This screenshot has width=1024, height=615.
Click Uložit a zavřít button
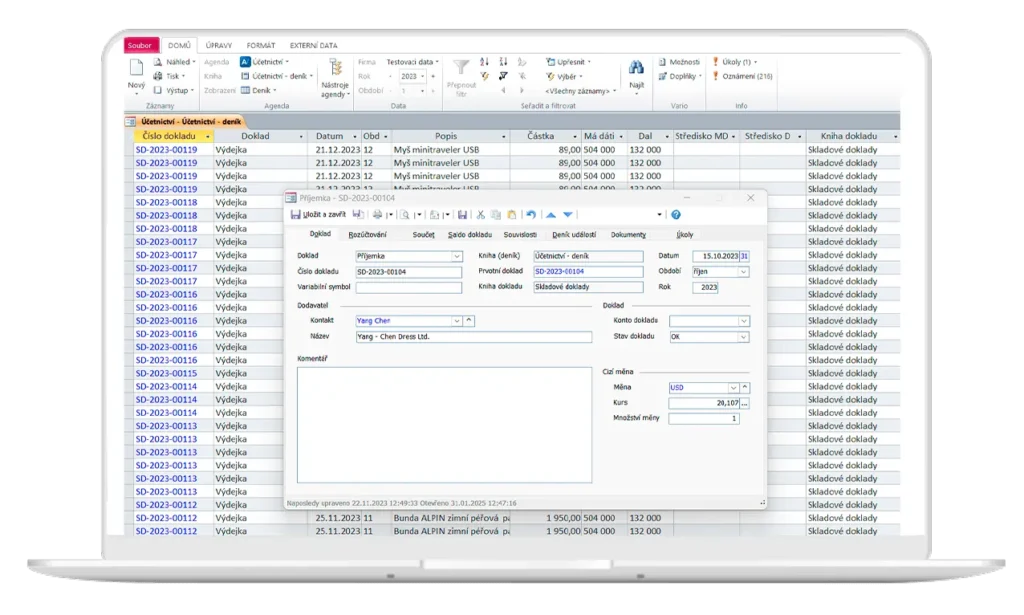(x=319, y=214)
